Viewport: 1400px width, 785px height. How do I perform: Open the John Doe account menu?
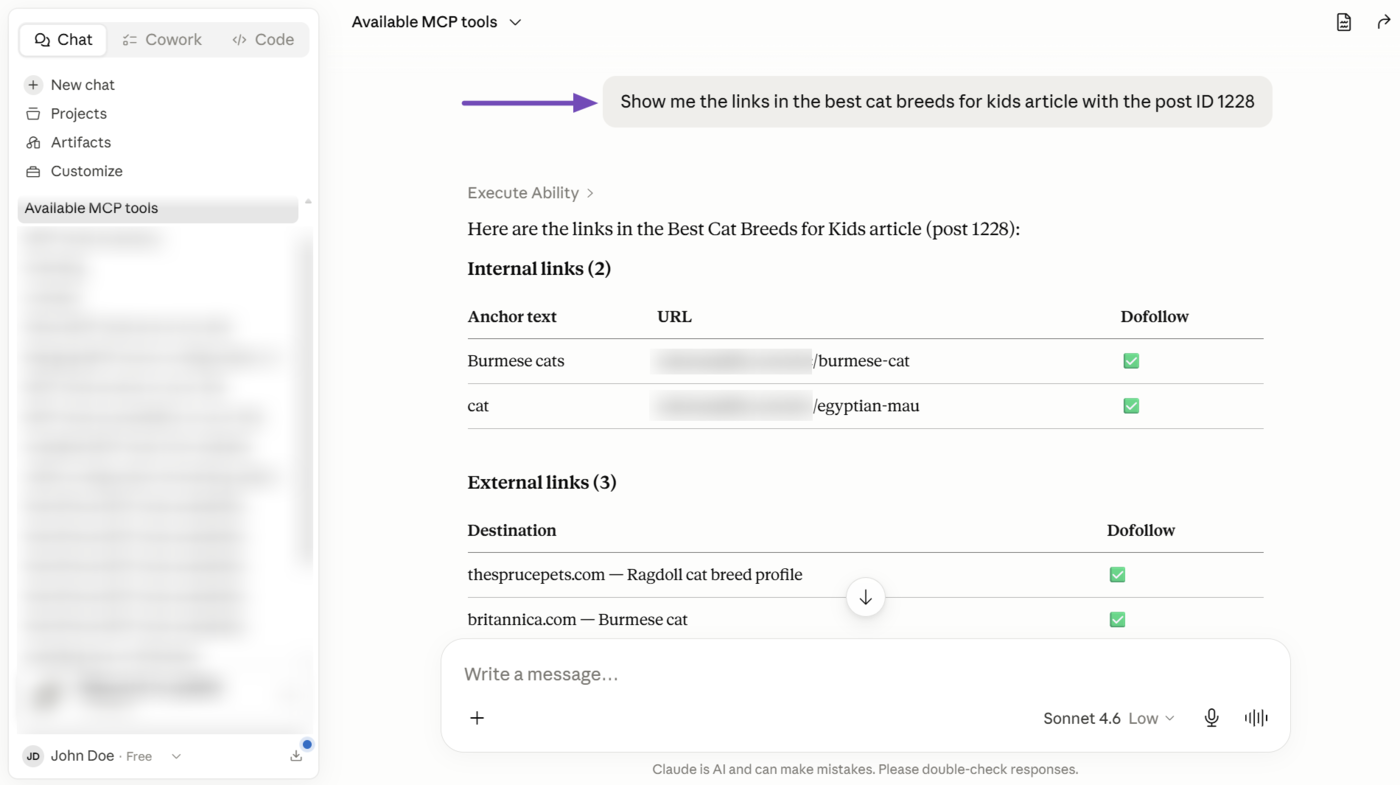click(102, 756)
